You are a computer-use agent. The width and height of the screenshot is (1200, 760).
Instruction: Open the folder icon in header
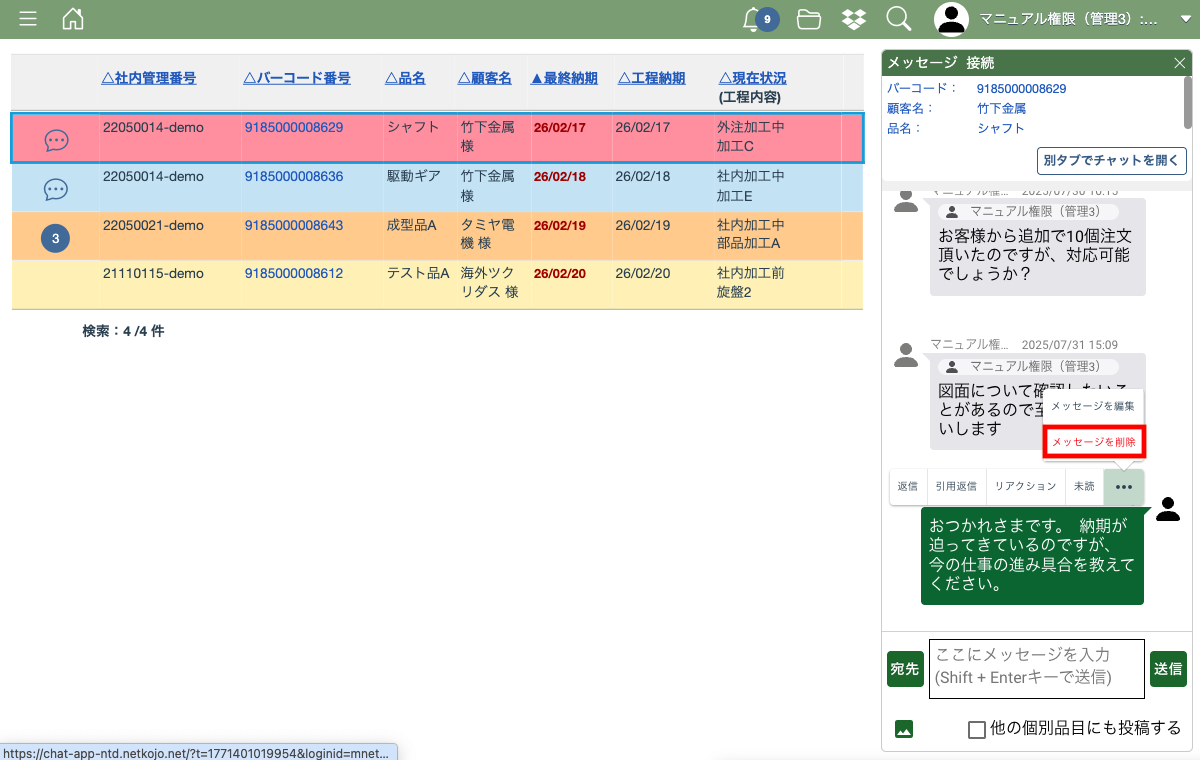click(x=809, y=19)
